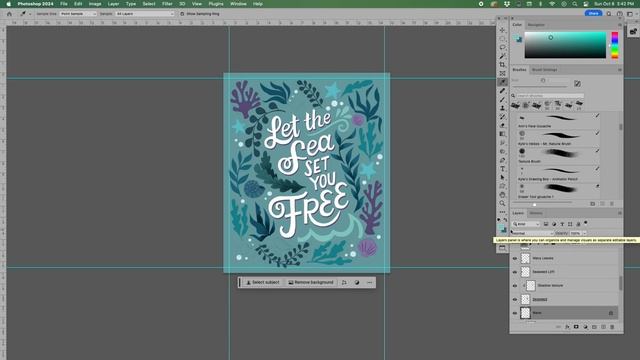
Task: Select the Gradient tool
Action: [502, 134]
